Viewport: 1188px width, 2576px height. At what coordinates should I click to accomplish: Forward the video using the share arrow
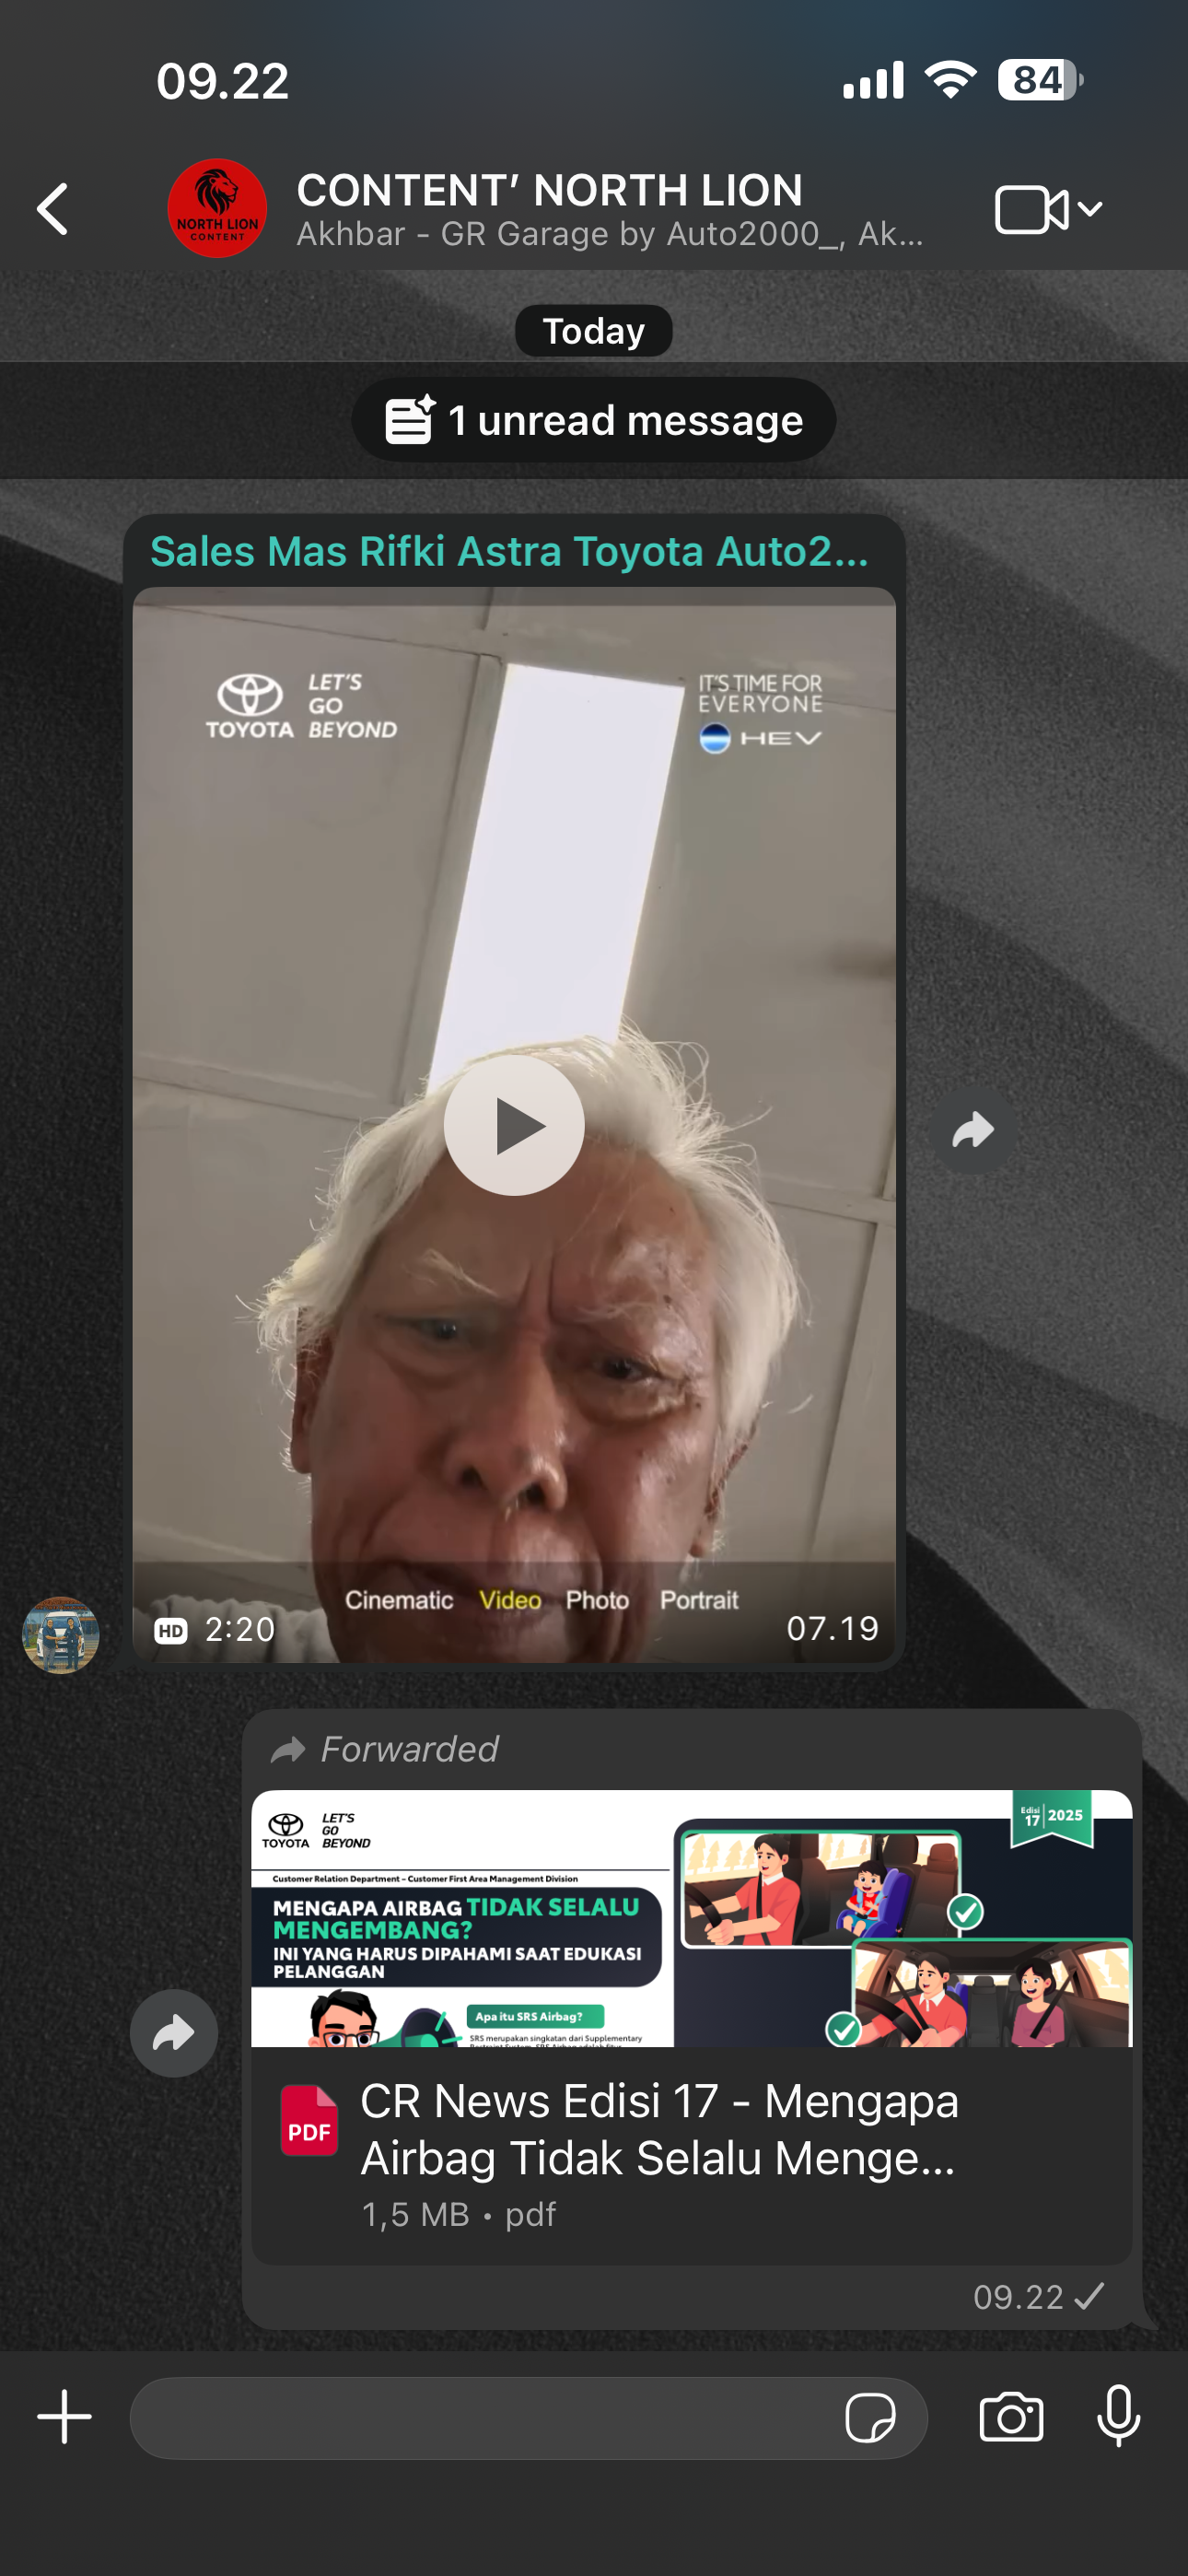[973, 1130]
